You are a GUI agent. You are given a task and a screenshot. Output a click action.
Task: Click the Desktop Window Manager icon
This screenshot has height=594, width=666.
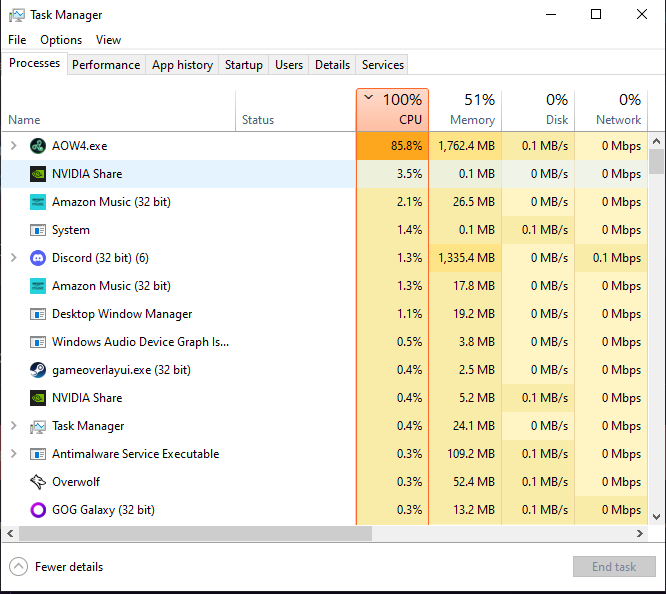pos(38,314)
